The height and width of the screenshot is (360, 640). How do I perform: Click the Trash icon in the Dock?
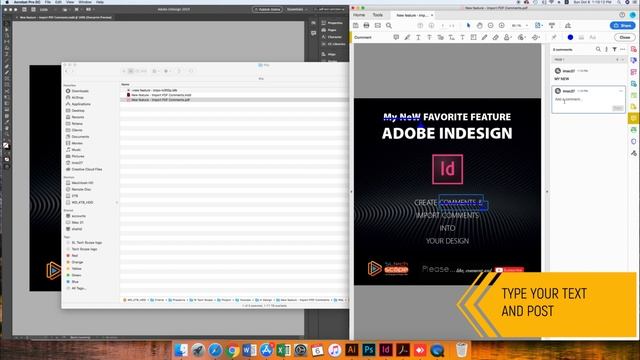(462, 350)
